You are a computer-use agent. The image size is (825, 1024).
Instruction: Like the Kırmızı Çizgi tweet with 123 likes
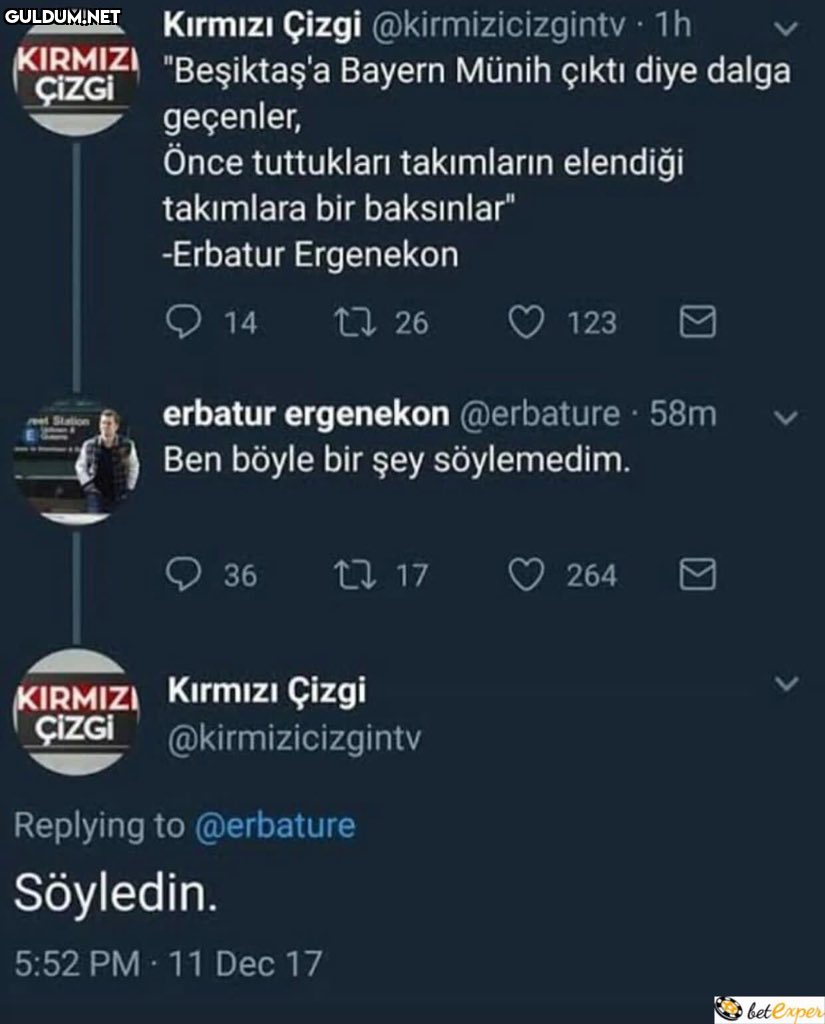tap(526, 322)
